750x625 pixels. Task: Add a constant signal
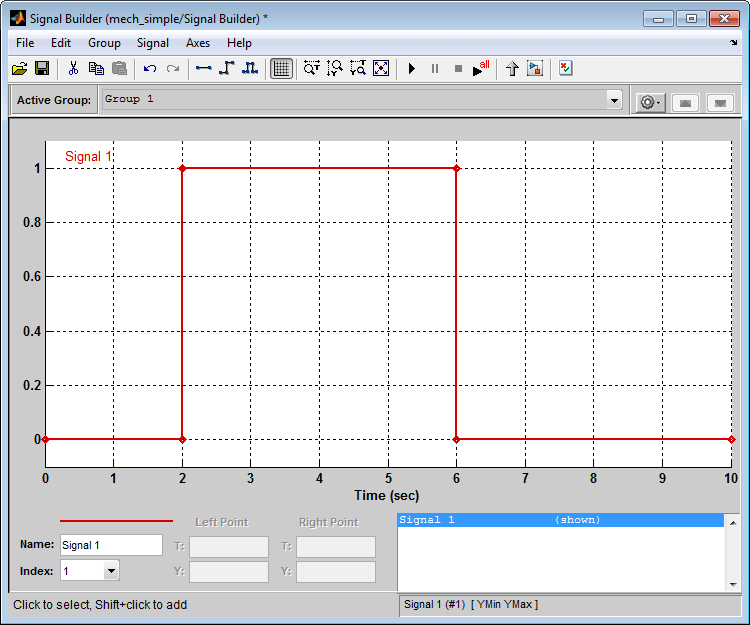tap(204, 69)
